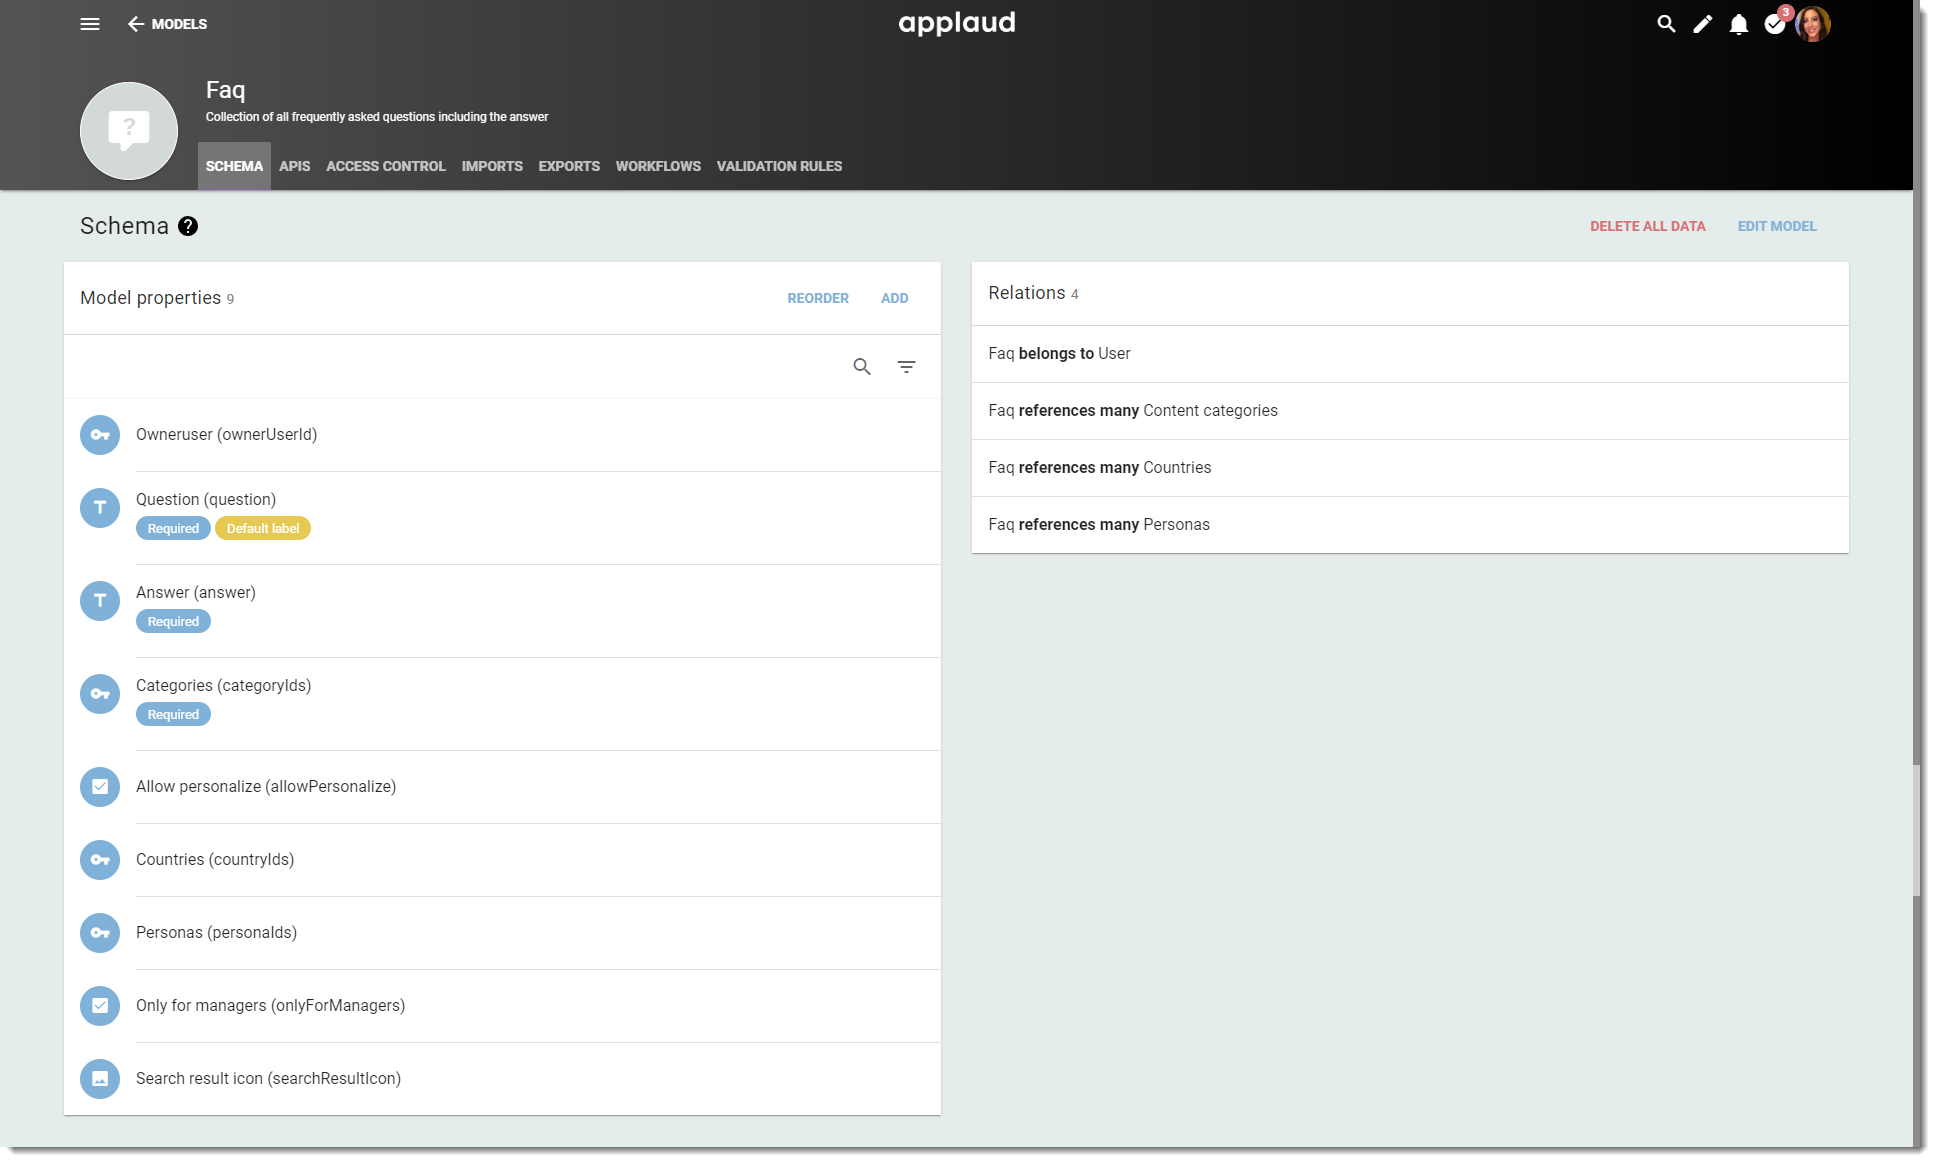This screenshot has width=1935, height=1162.
Task: Go back to Models
Action: tap(167, 24)
